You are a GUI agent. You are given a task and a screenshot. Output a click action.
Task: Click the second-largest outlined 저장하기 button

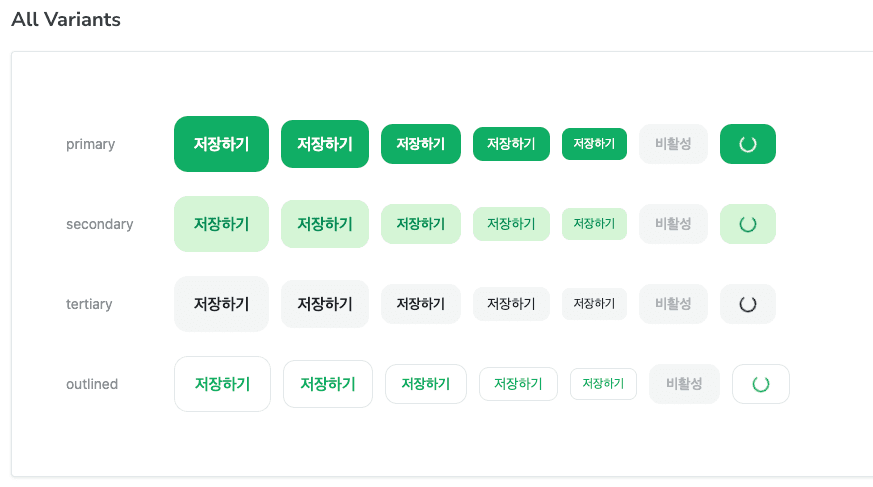click(328, 384)
